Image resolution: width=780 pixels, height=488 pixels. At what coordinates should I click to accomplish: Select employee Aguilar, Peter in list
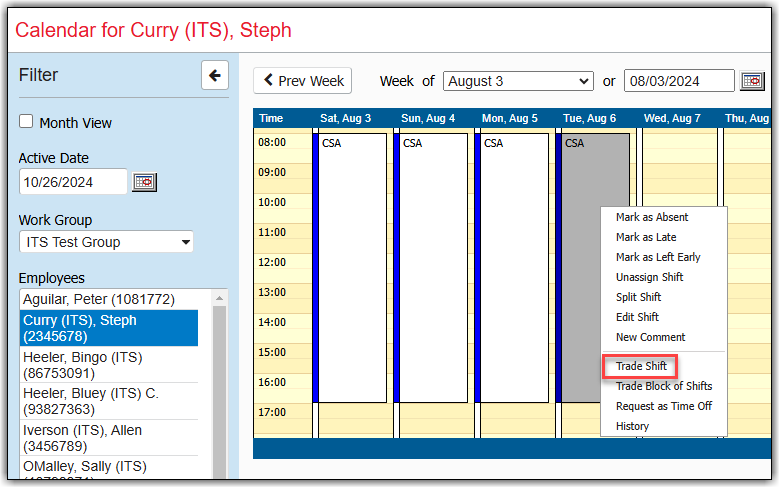pos(98,299)
